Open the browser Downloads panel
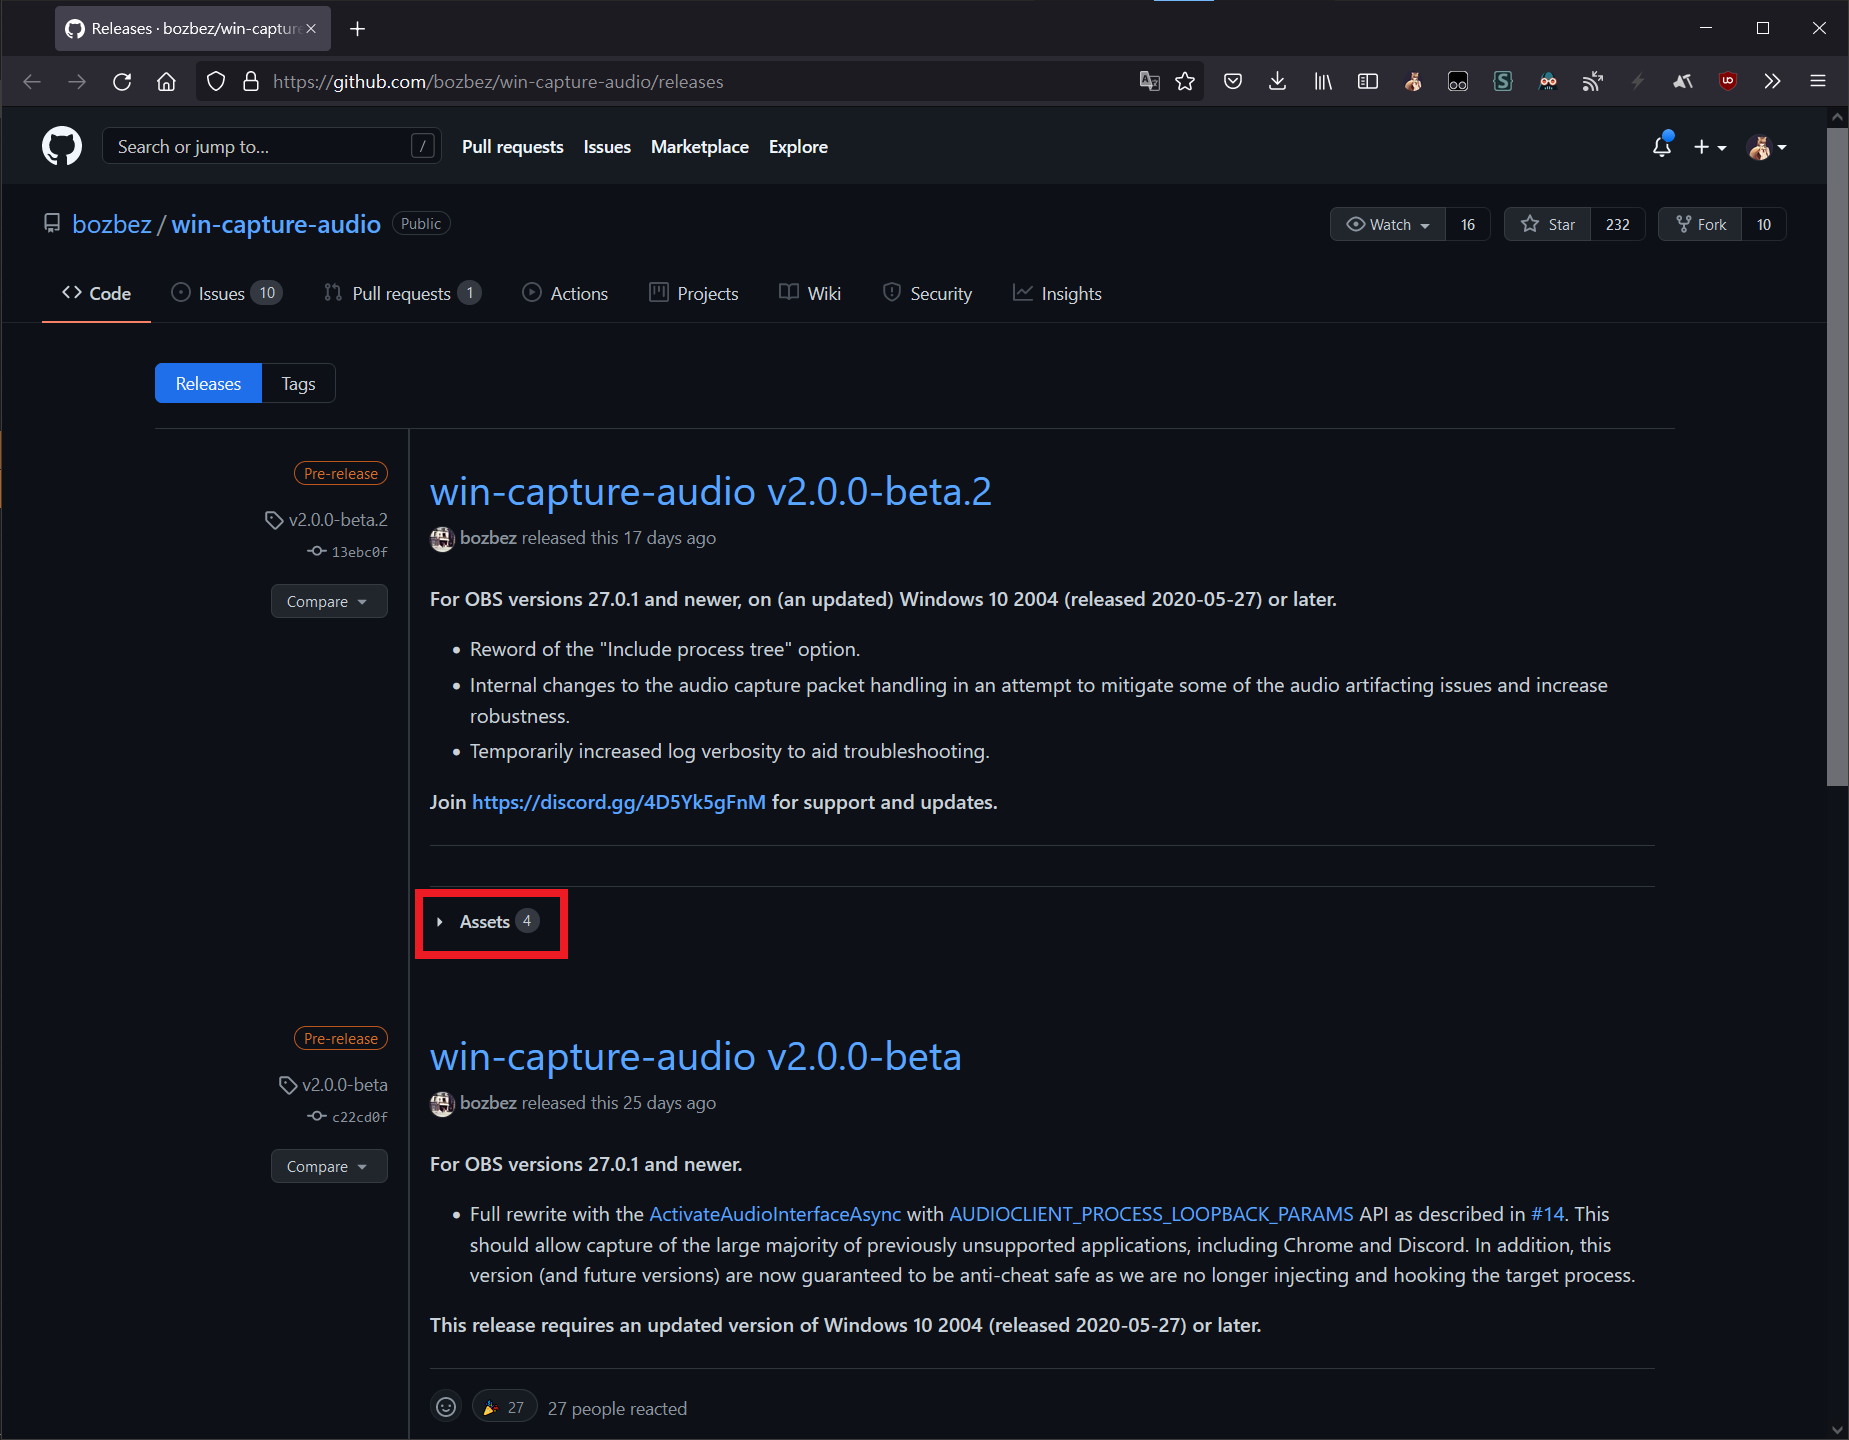 click(1277, 81)
